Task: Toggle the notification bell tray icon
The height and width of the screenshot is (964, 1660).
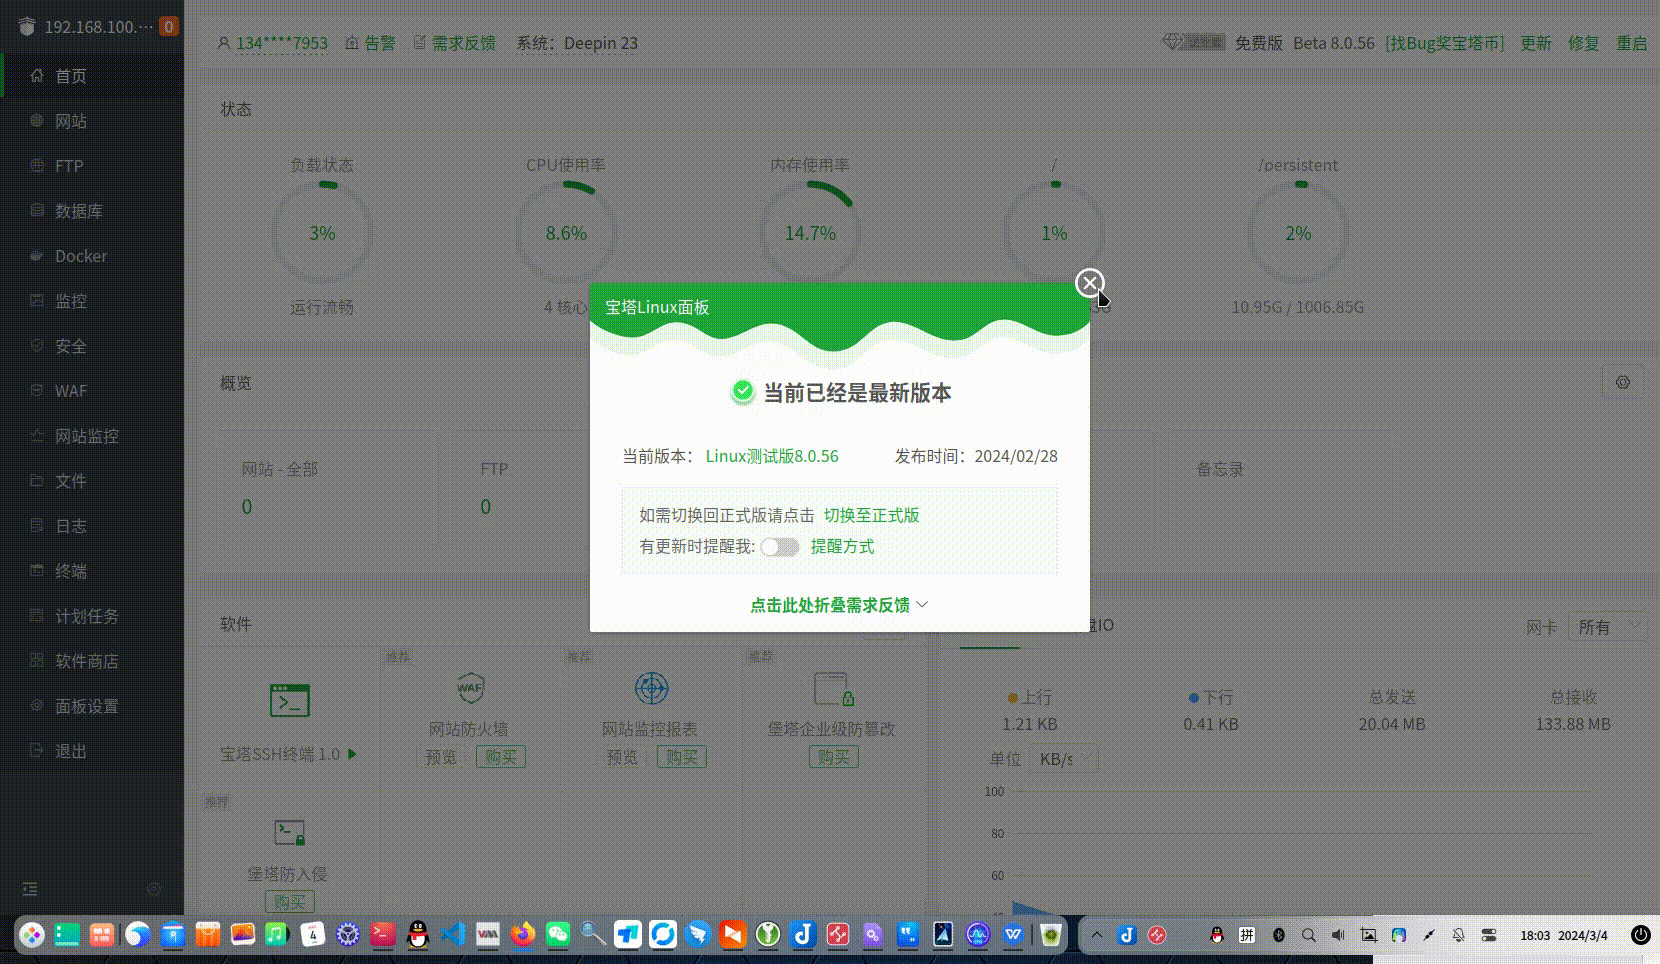Action: click(1459, 935)
